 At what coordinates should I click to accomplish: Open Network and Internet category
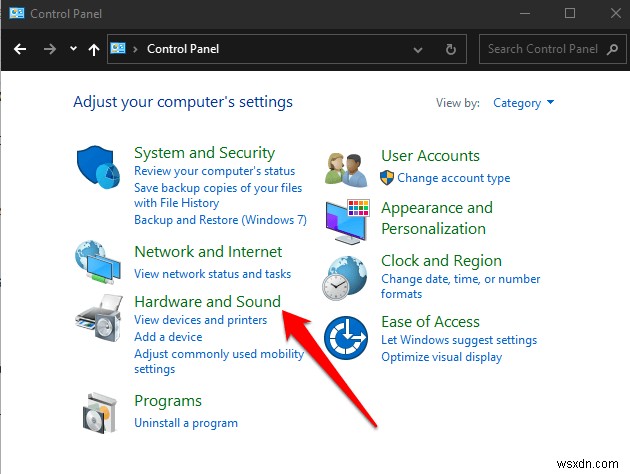[208, 252]
